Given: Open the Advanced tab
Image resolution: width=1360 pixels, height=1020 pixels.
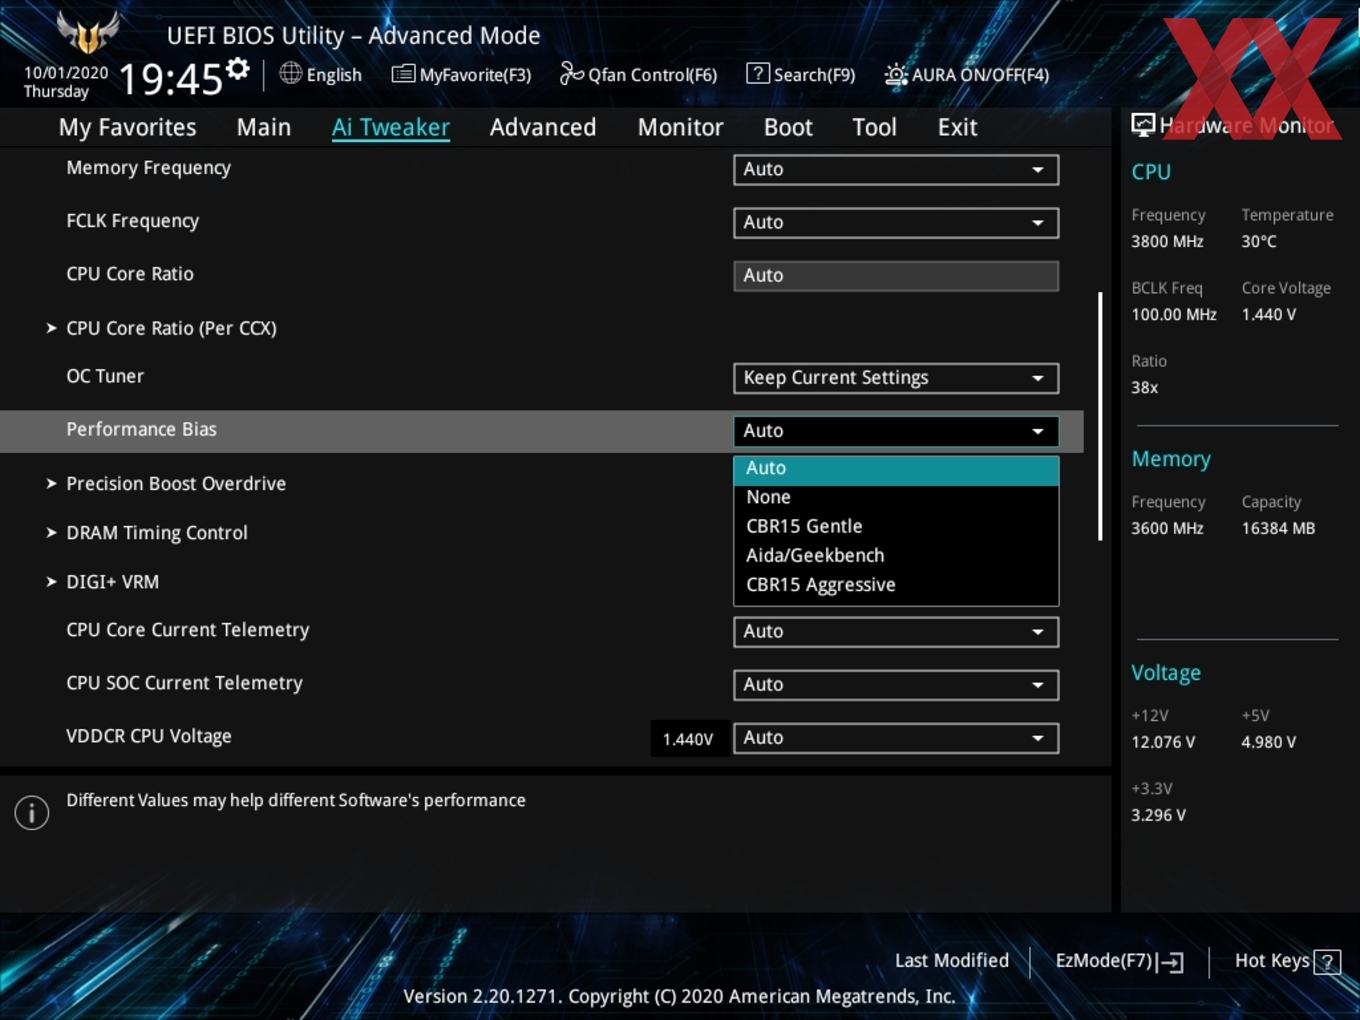Looking at the screenshot, I should coord(543,127).
